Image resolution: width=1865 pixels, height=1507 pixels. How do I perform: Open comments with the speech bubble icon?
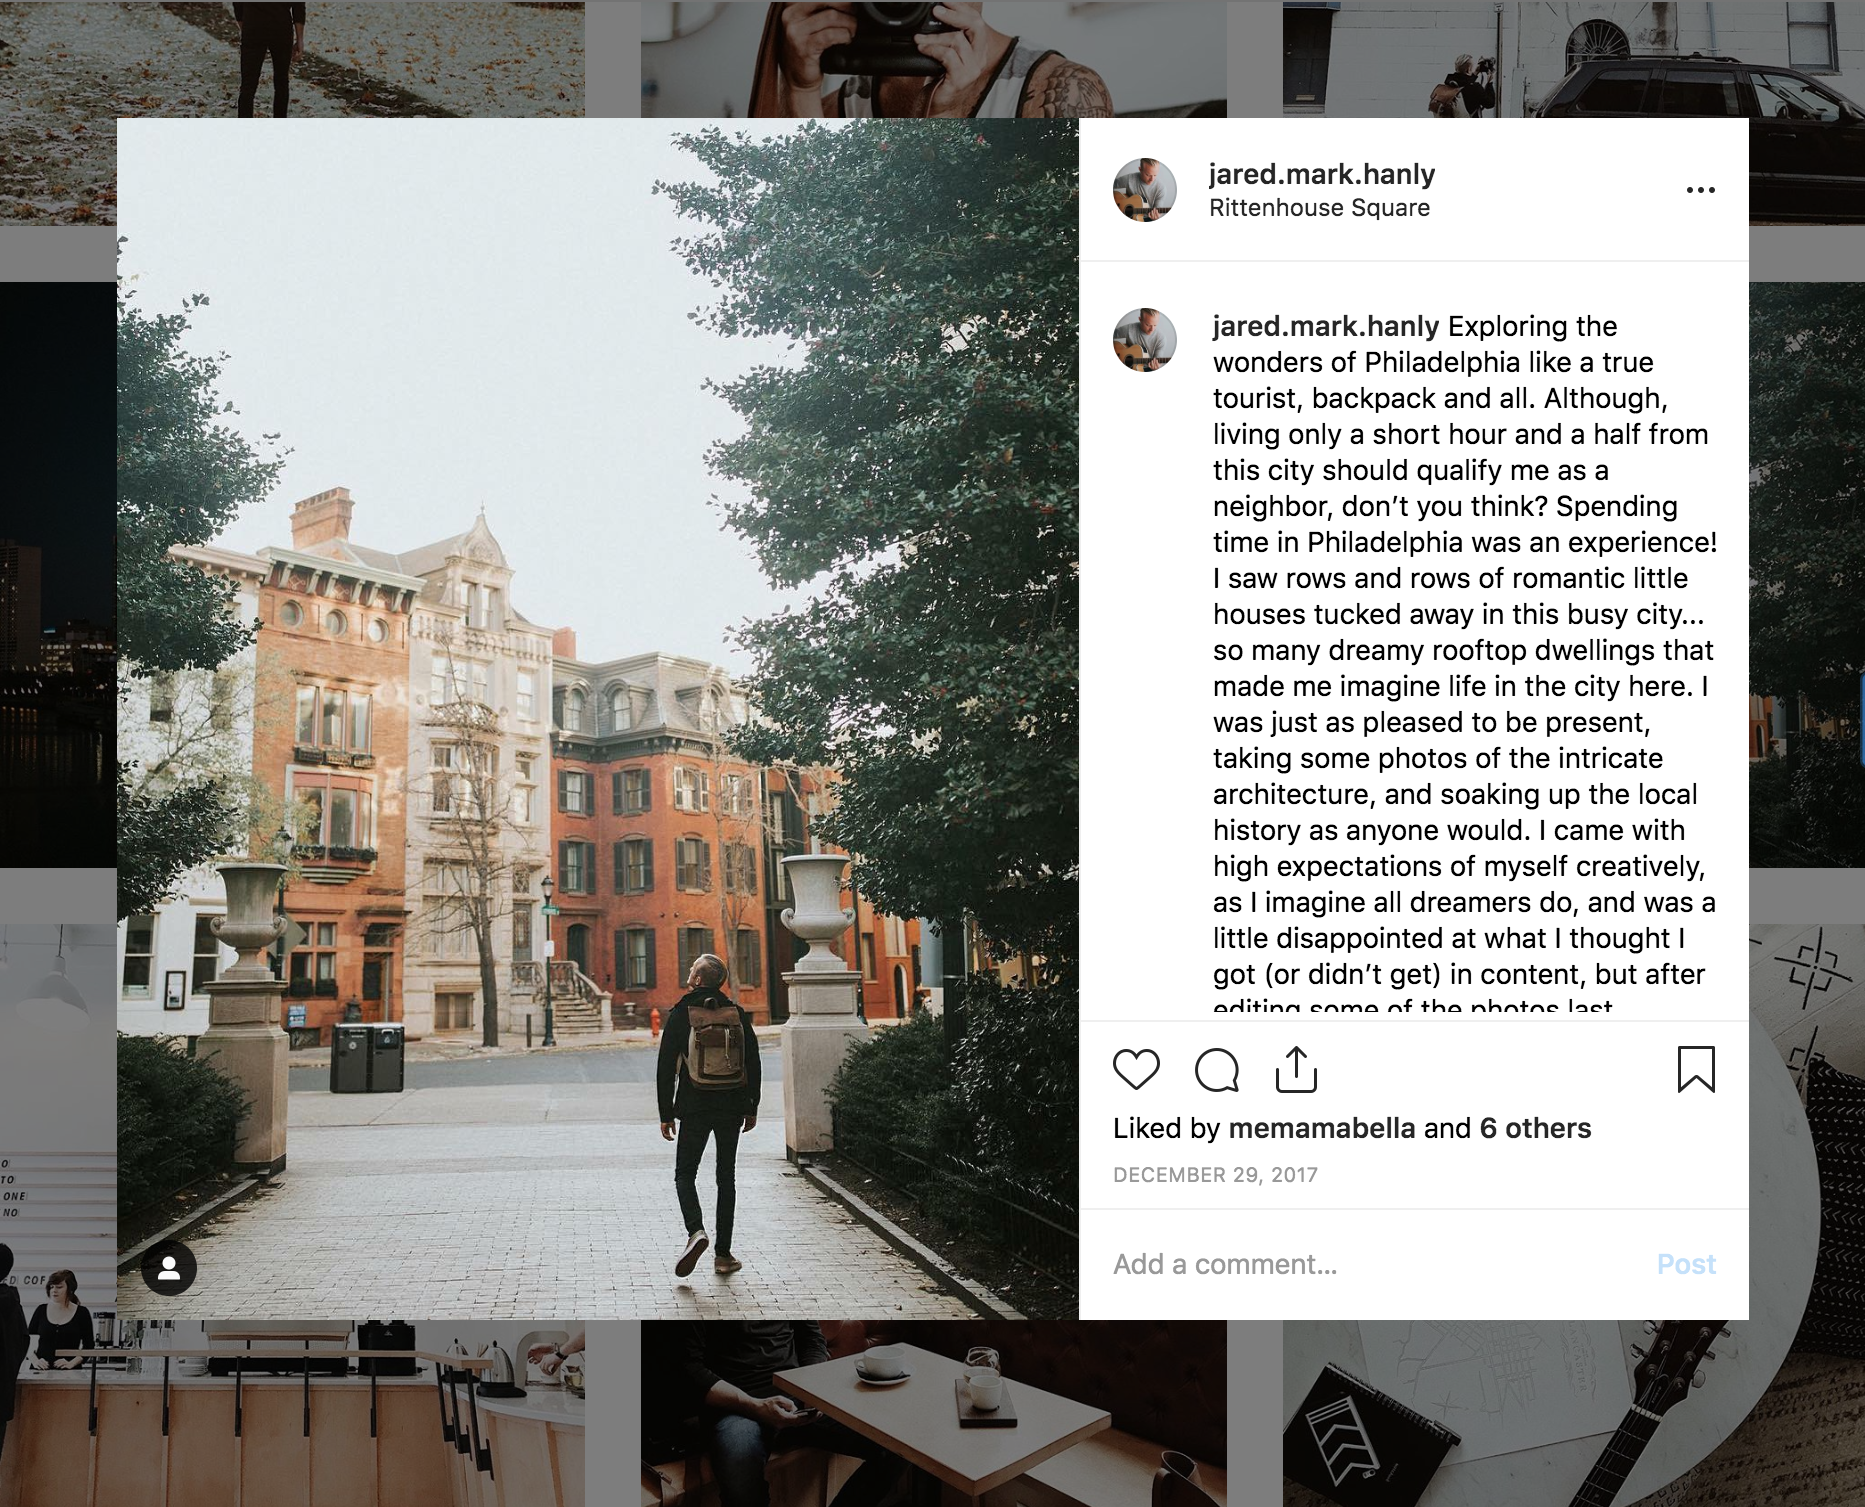pyautogui.click(x=1217, y=1070)
